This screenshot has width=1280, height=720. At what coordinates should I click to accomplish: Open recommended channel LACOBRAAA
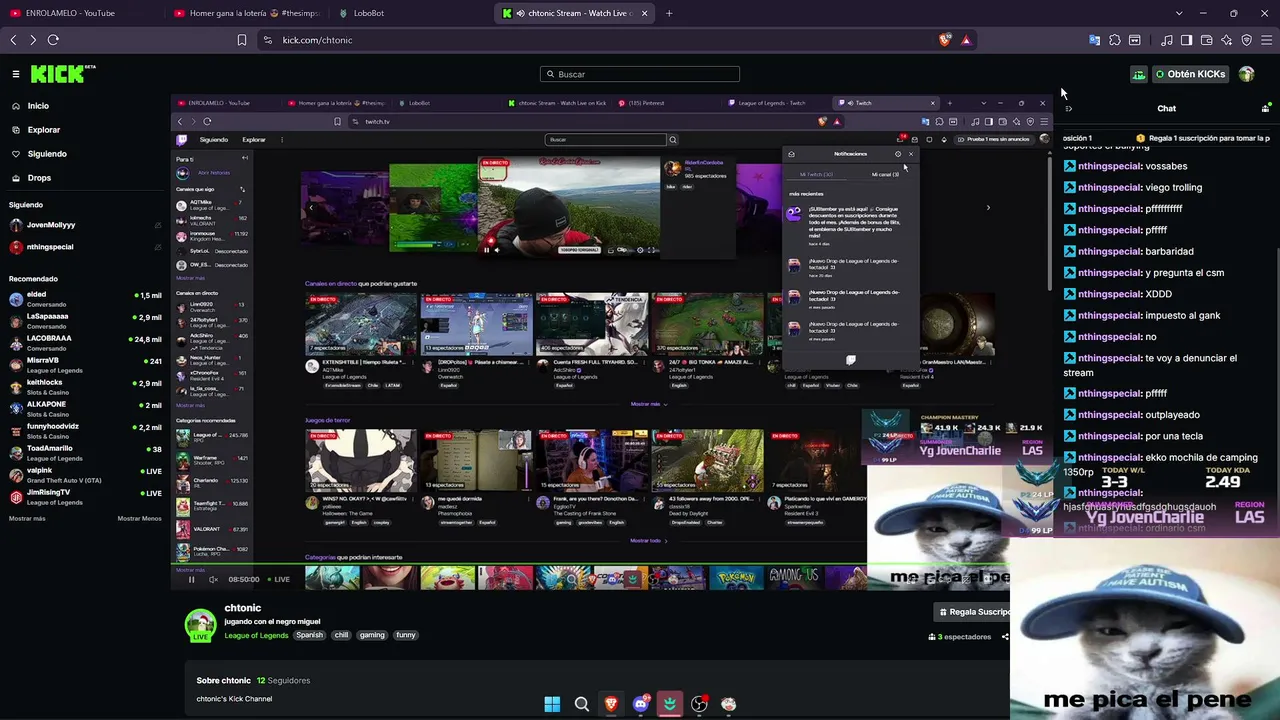[85, 343]
